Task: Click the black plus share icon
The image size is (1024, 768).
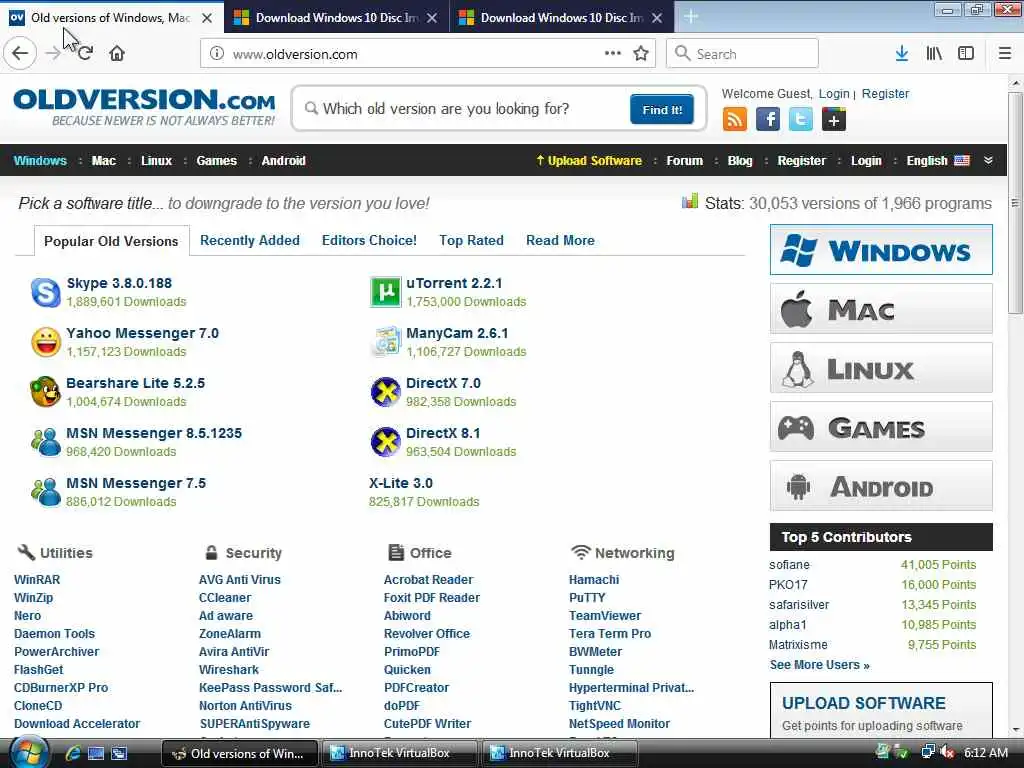Action: [833, 120]
